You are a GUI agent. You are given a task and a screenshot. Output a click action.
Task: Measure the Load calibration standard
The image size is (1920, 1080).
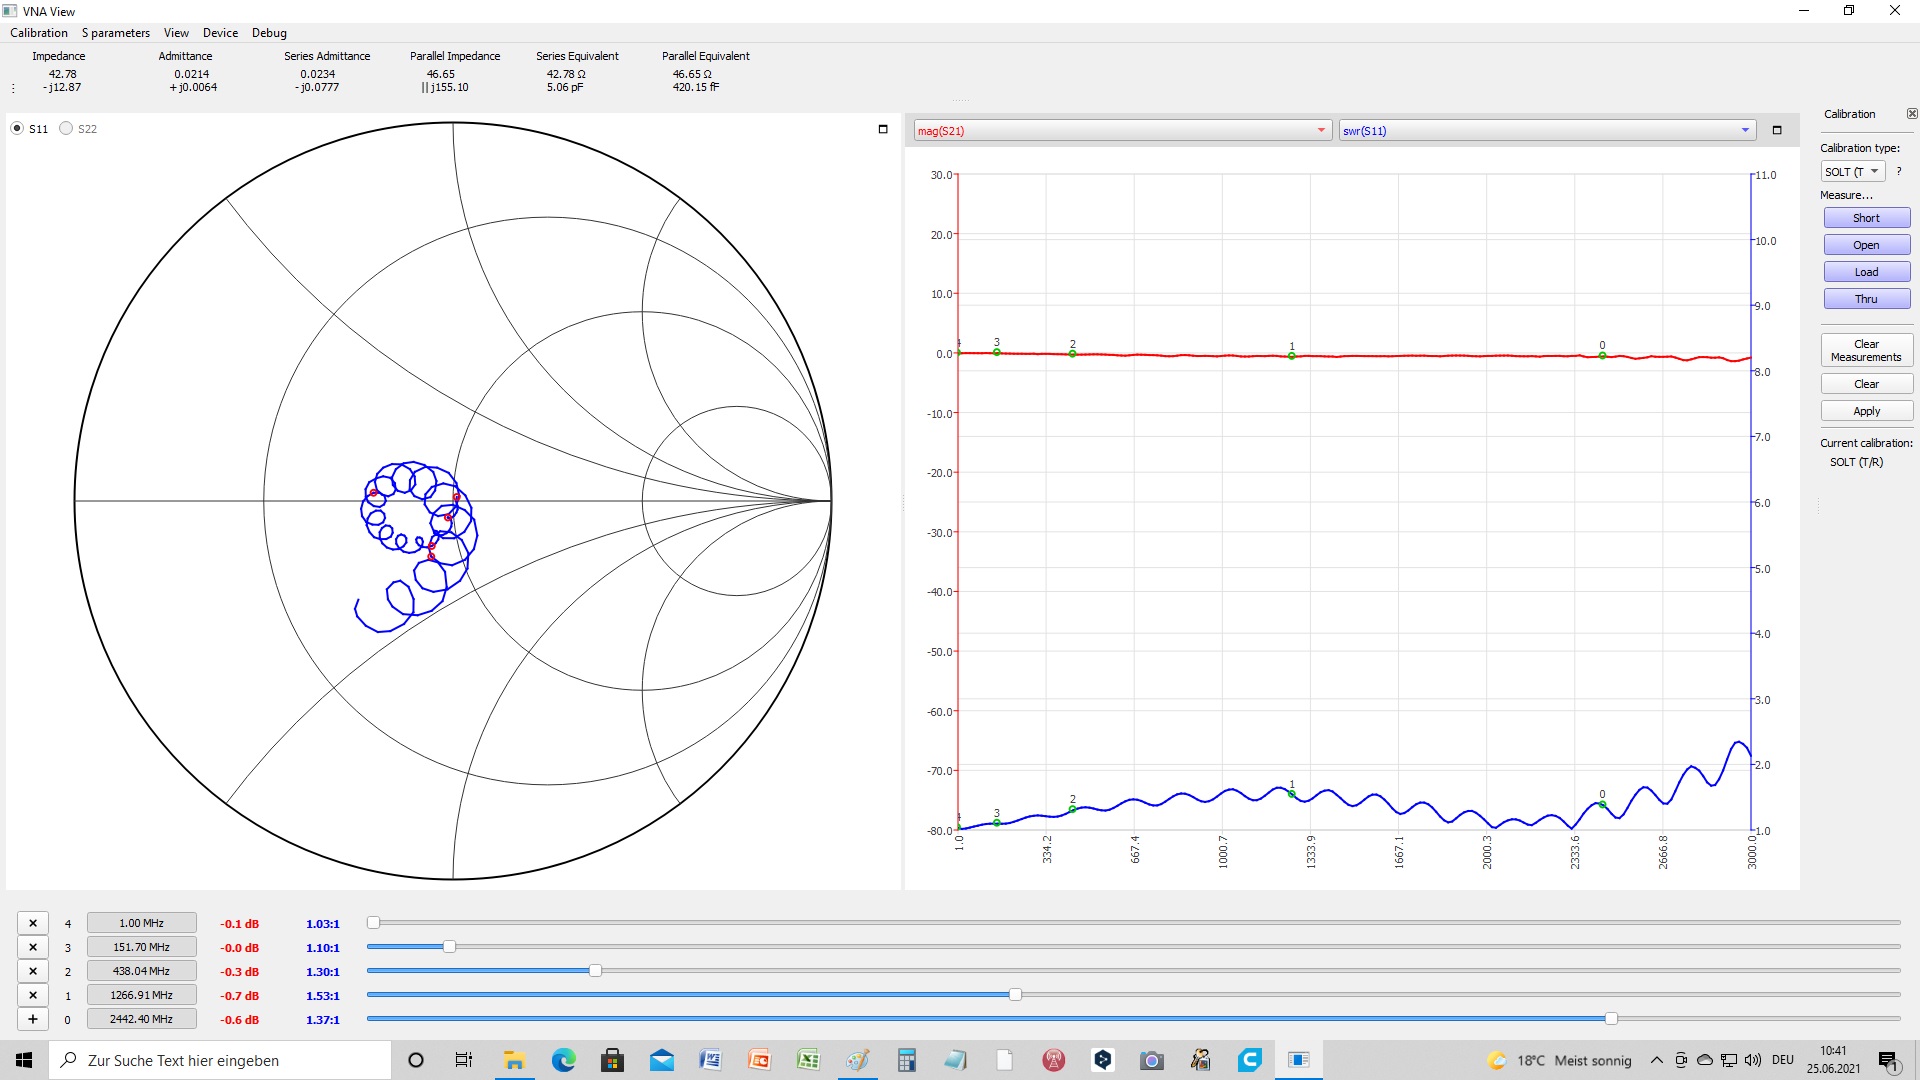1866,272
